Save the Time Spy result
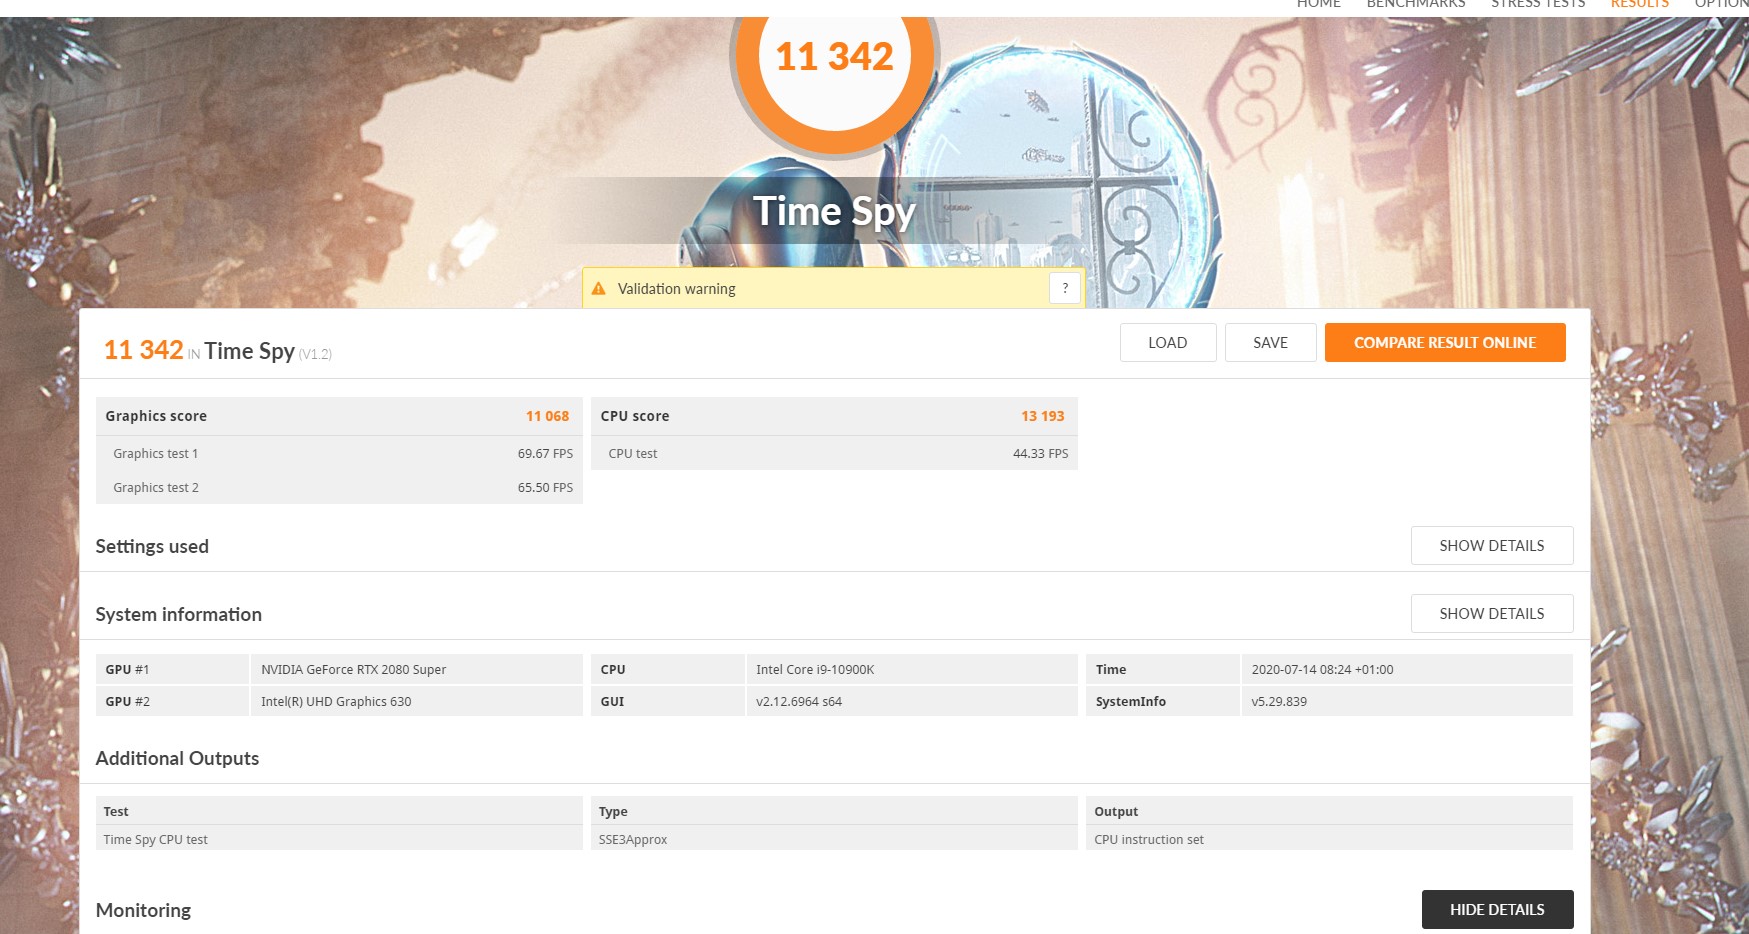 point(1270,343)
